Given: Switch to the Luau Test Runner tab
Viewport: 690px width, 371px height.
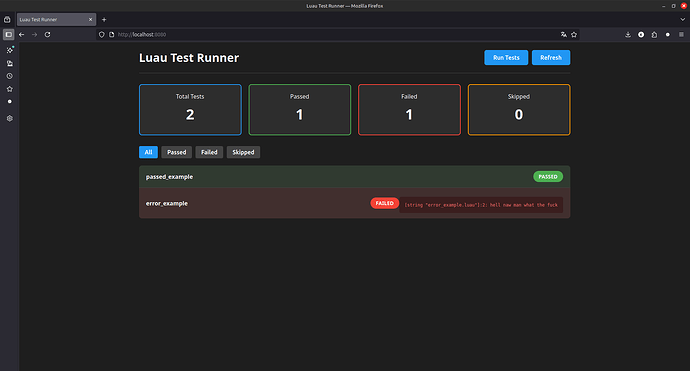Looking at the screenshot, I should [56, 19].
